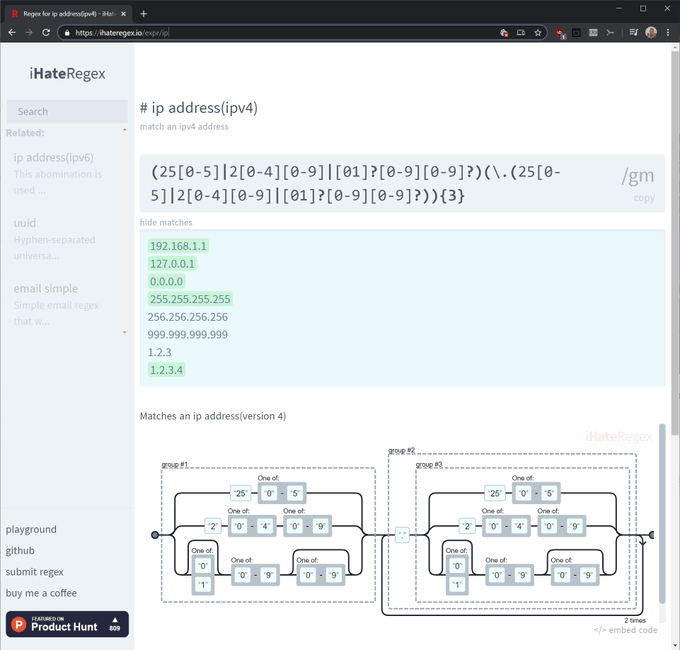Open the embed code option

point(625,630)
